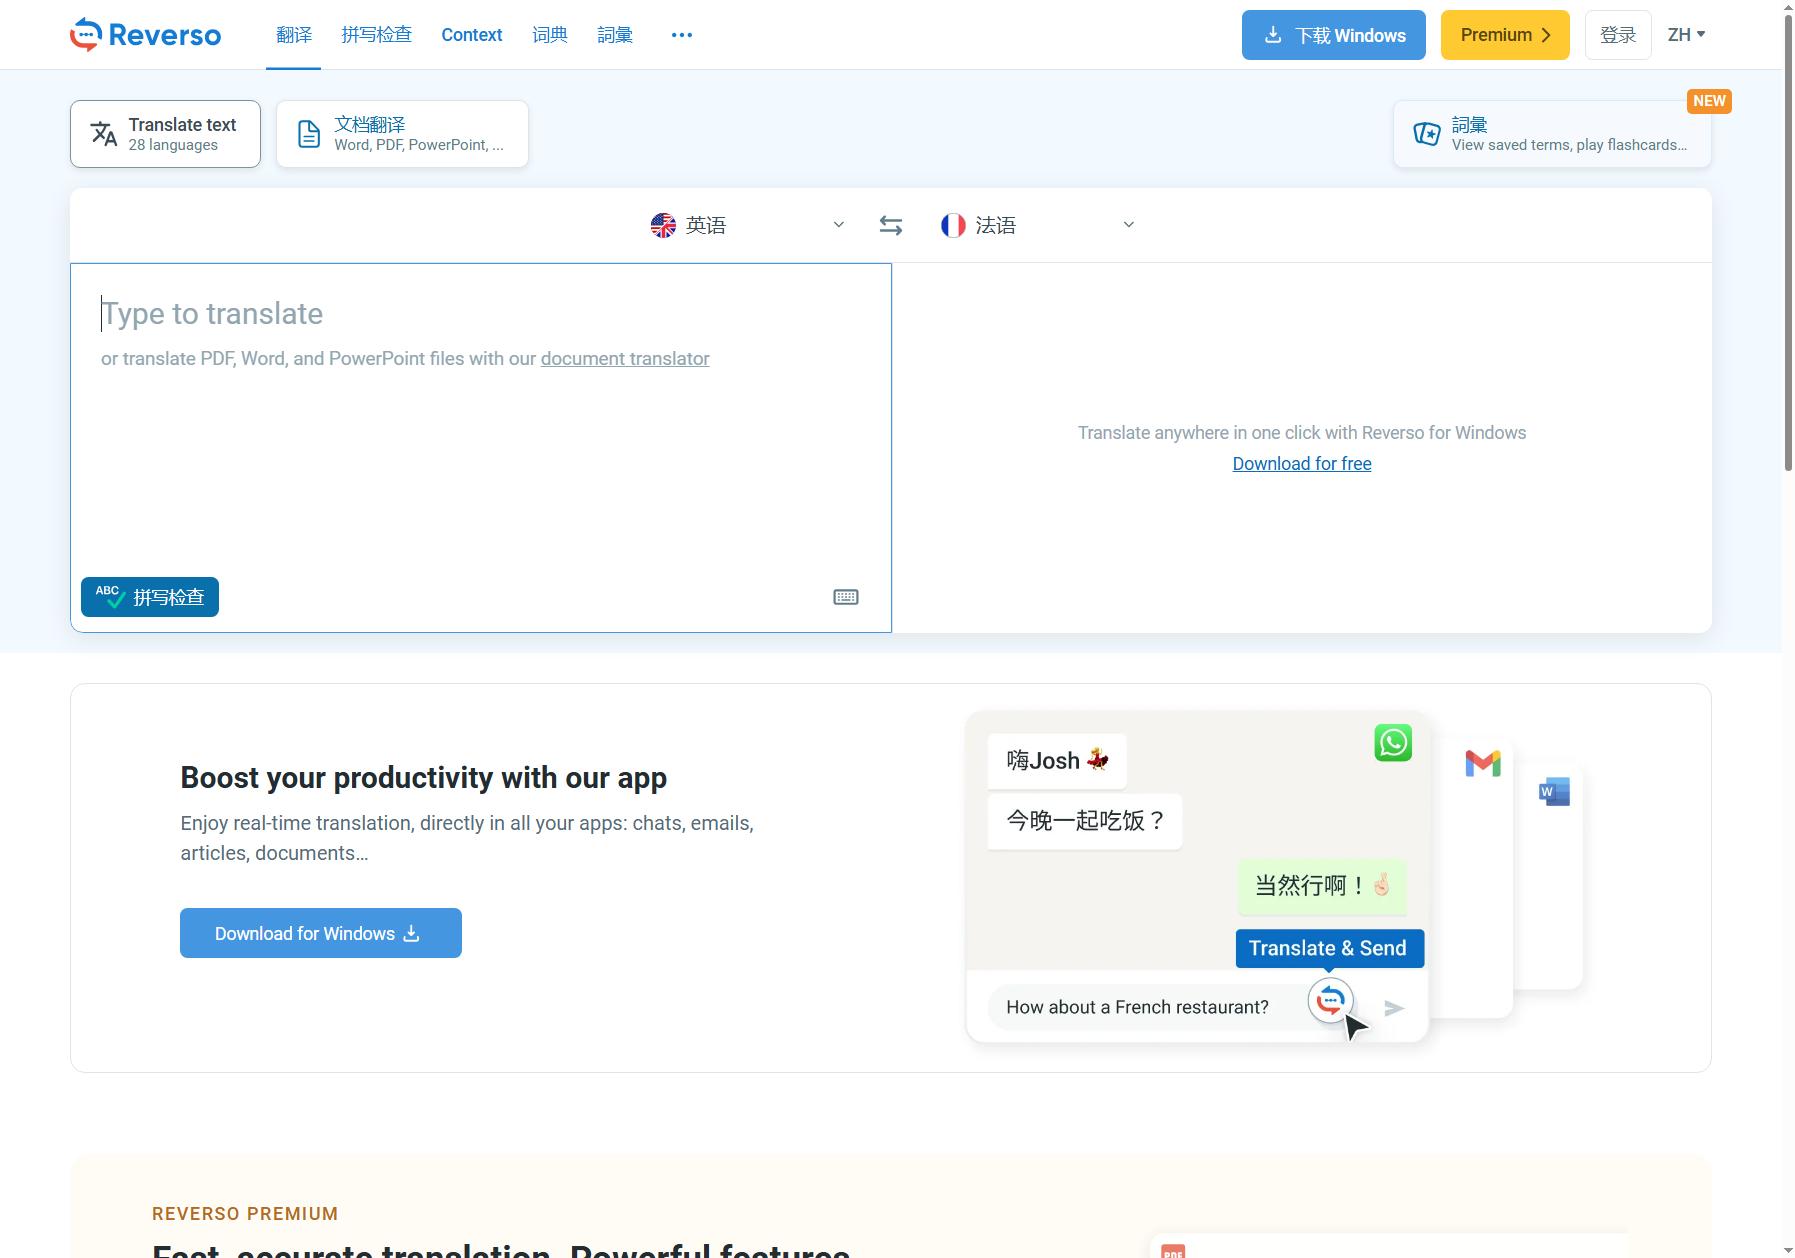Click the translate text language icon
The height and width of the screenshot is (1258, 1795).
coord(104,134)
